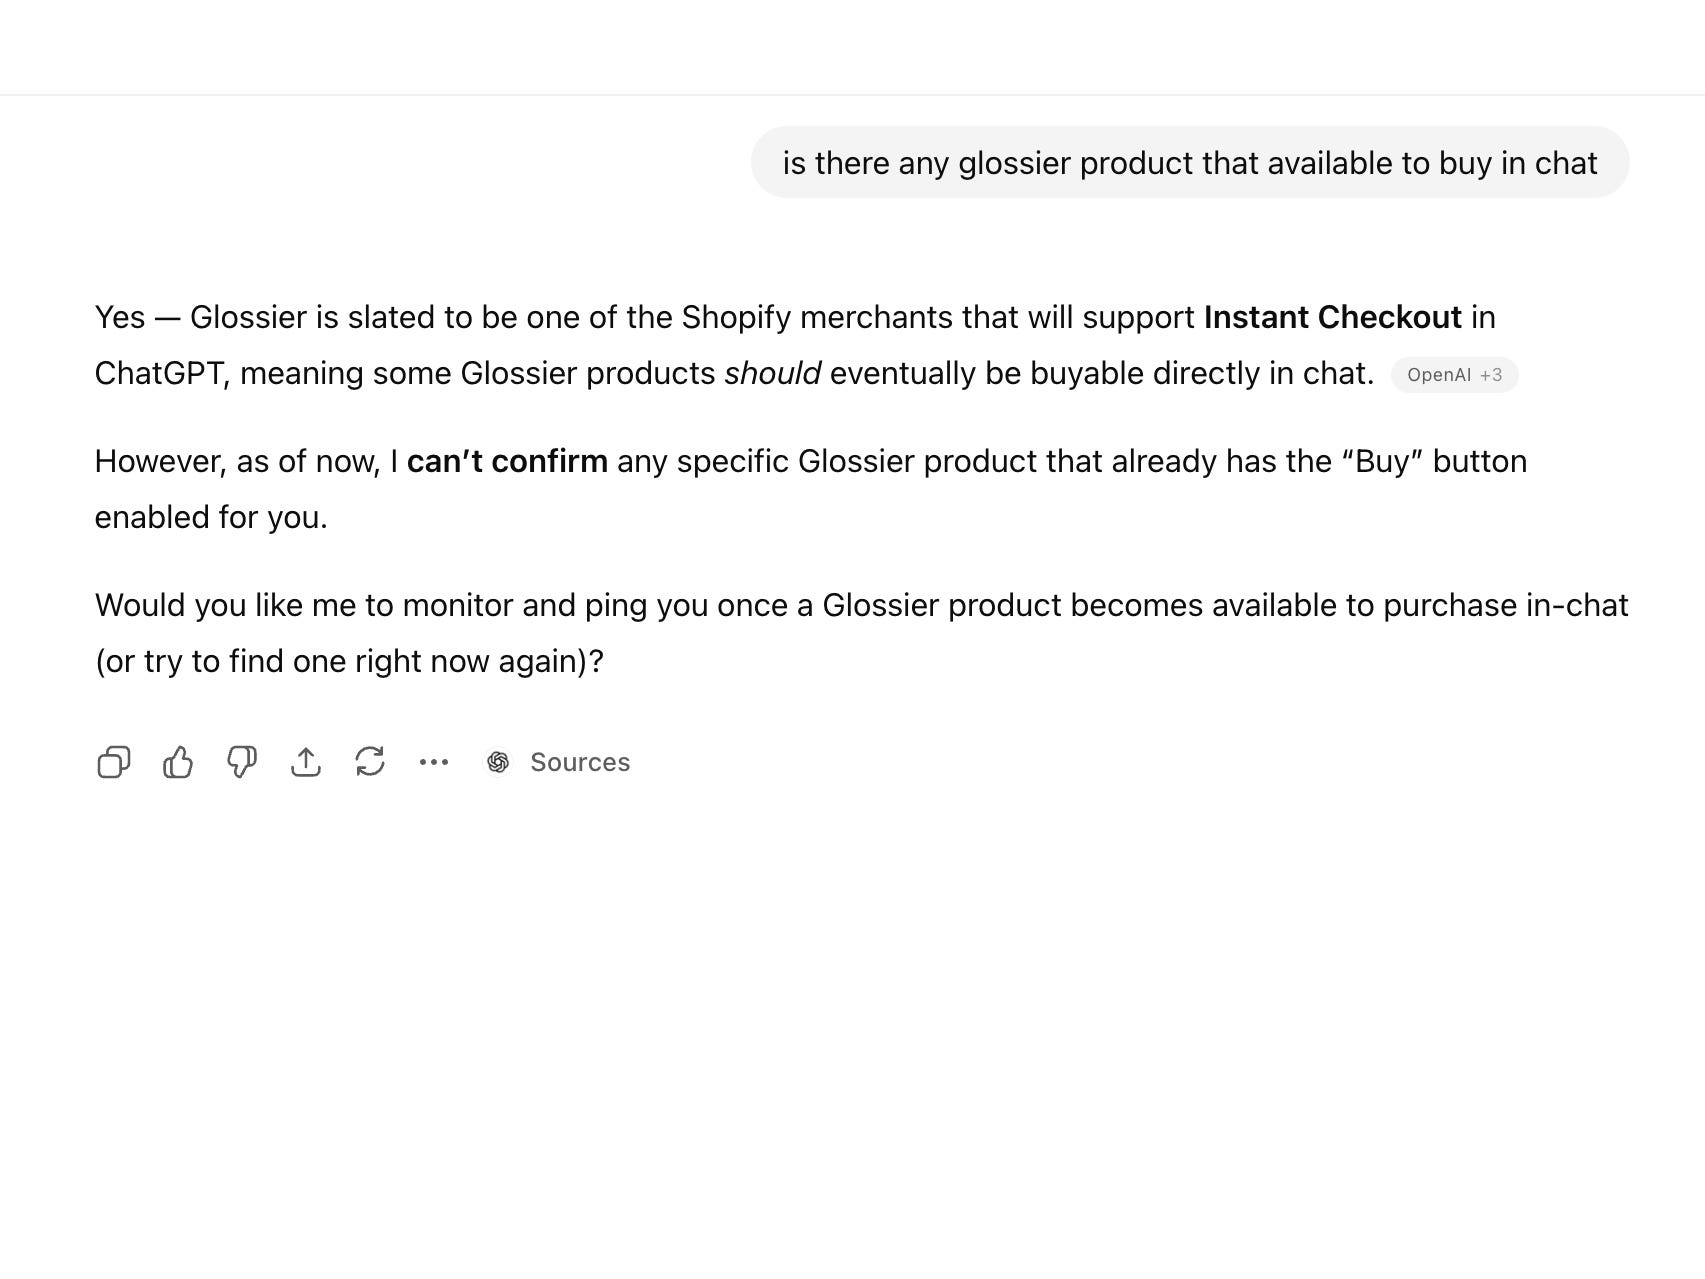This screenshot has height=1279, width=1705.
Task: Click the bold "Instant Checkout" text
Action: point(1332,317)
